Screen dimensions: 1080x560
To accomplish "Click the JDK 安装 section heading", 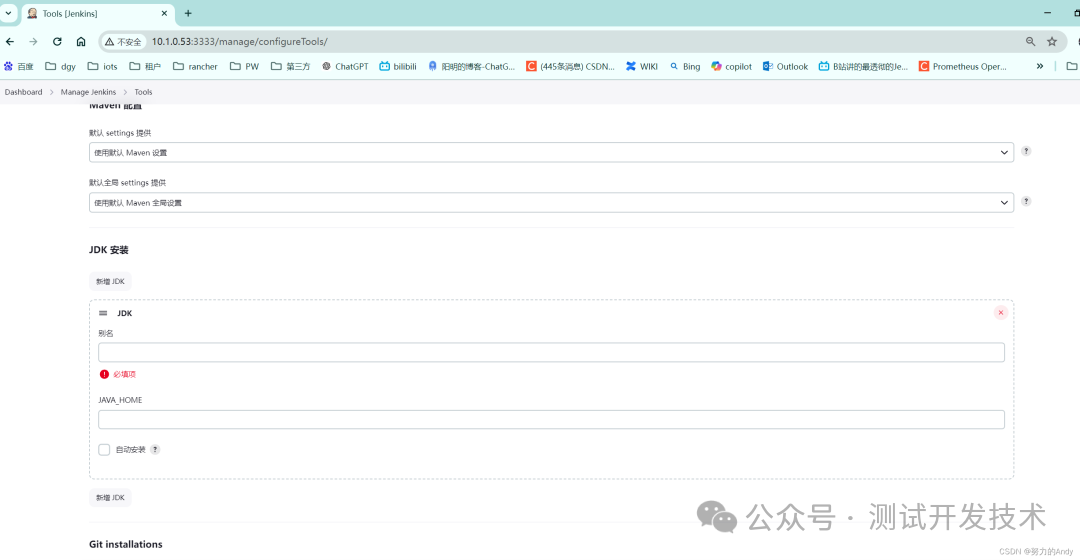I will [109, 249].
